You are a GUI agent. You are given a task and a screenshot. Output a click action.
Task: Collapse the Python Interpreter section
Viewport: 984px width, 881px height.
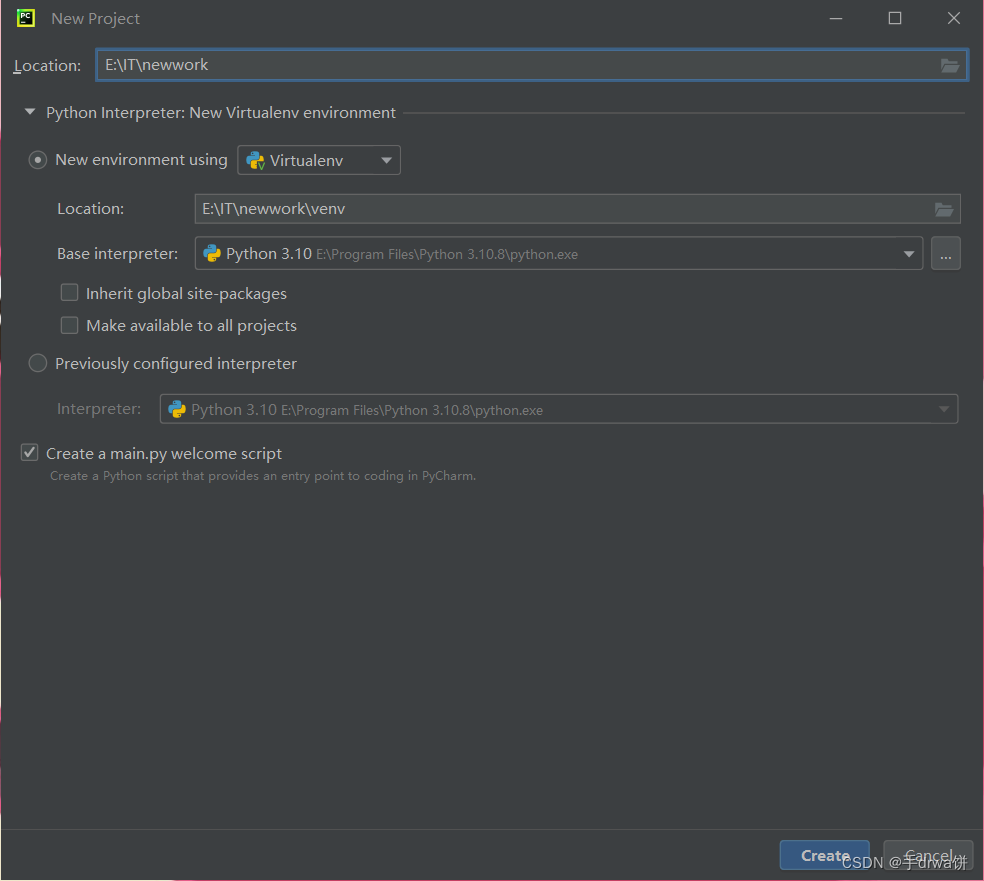coord(29,112)
